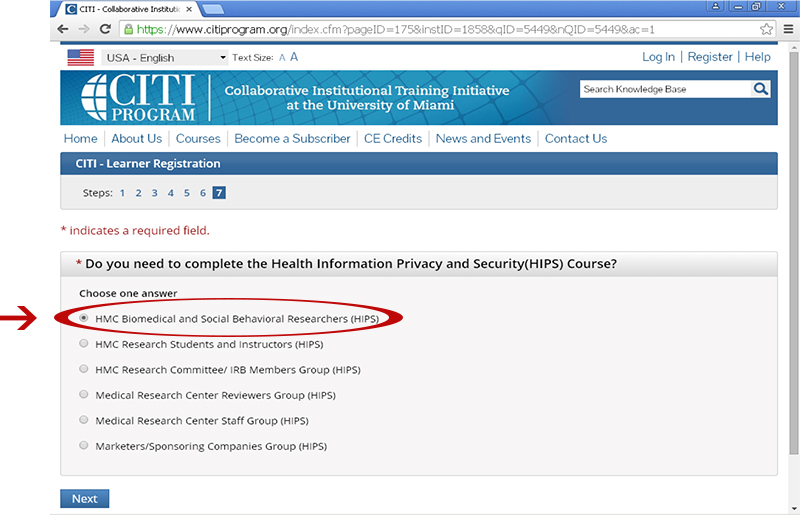Go to registration step 1
Image resolution: width=800 pixels, height=515 pixels.
point(122,193)
